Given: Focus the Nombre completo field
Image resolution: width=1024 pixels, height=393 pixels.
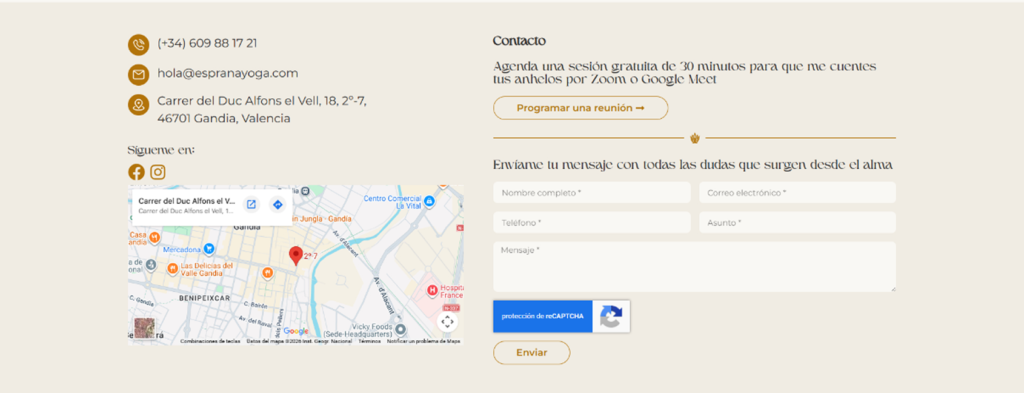Looking at the screenshot, I should (x=592, y=193).
